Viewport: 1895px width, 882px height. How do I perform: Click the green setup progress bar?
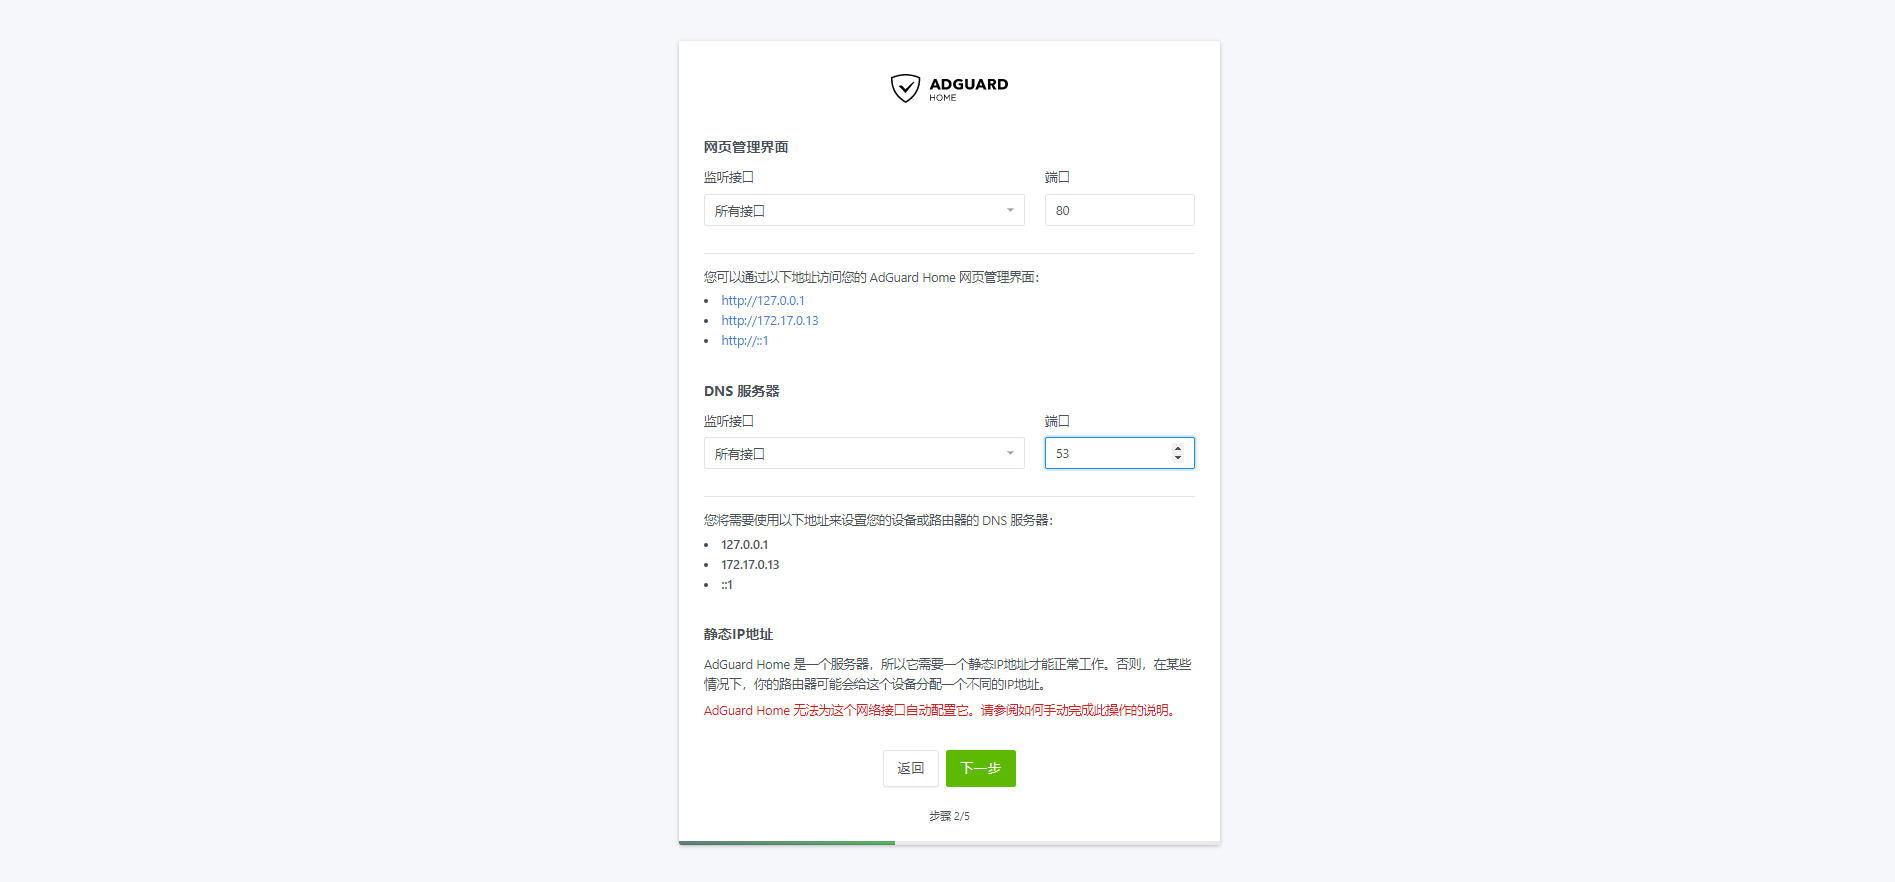[787, 843]
